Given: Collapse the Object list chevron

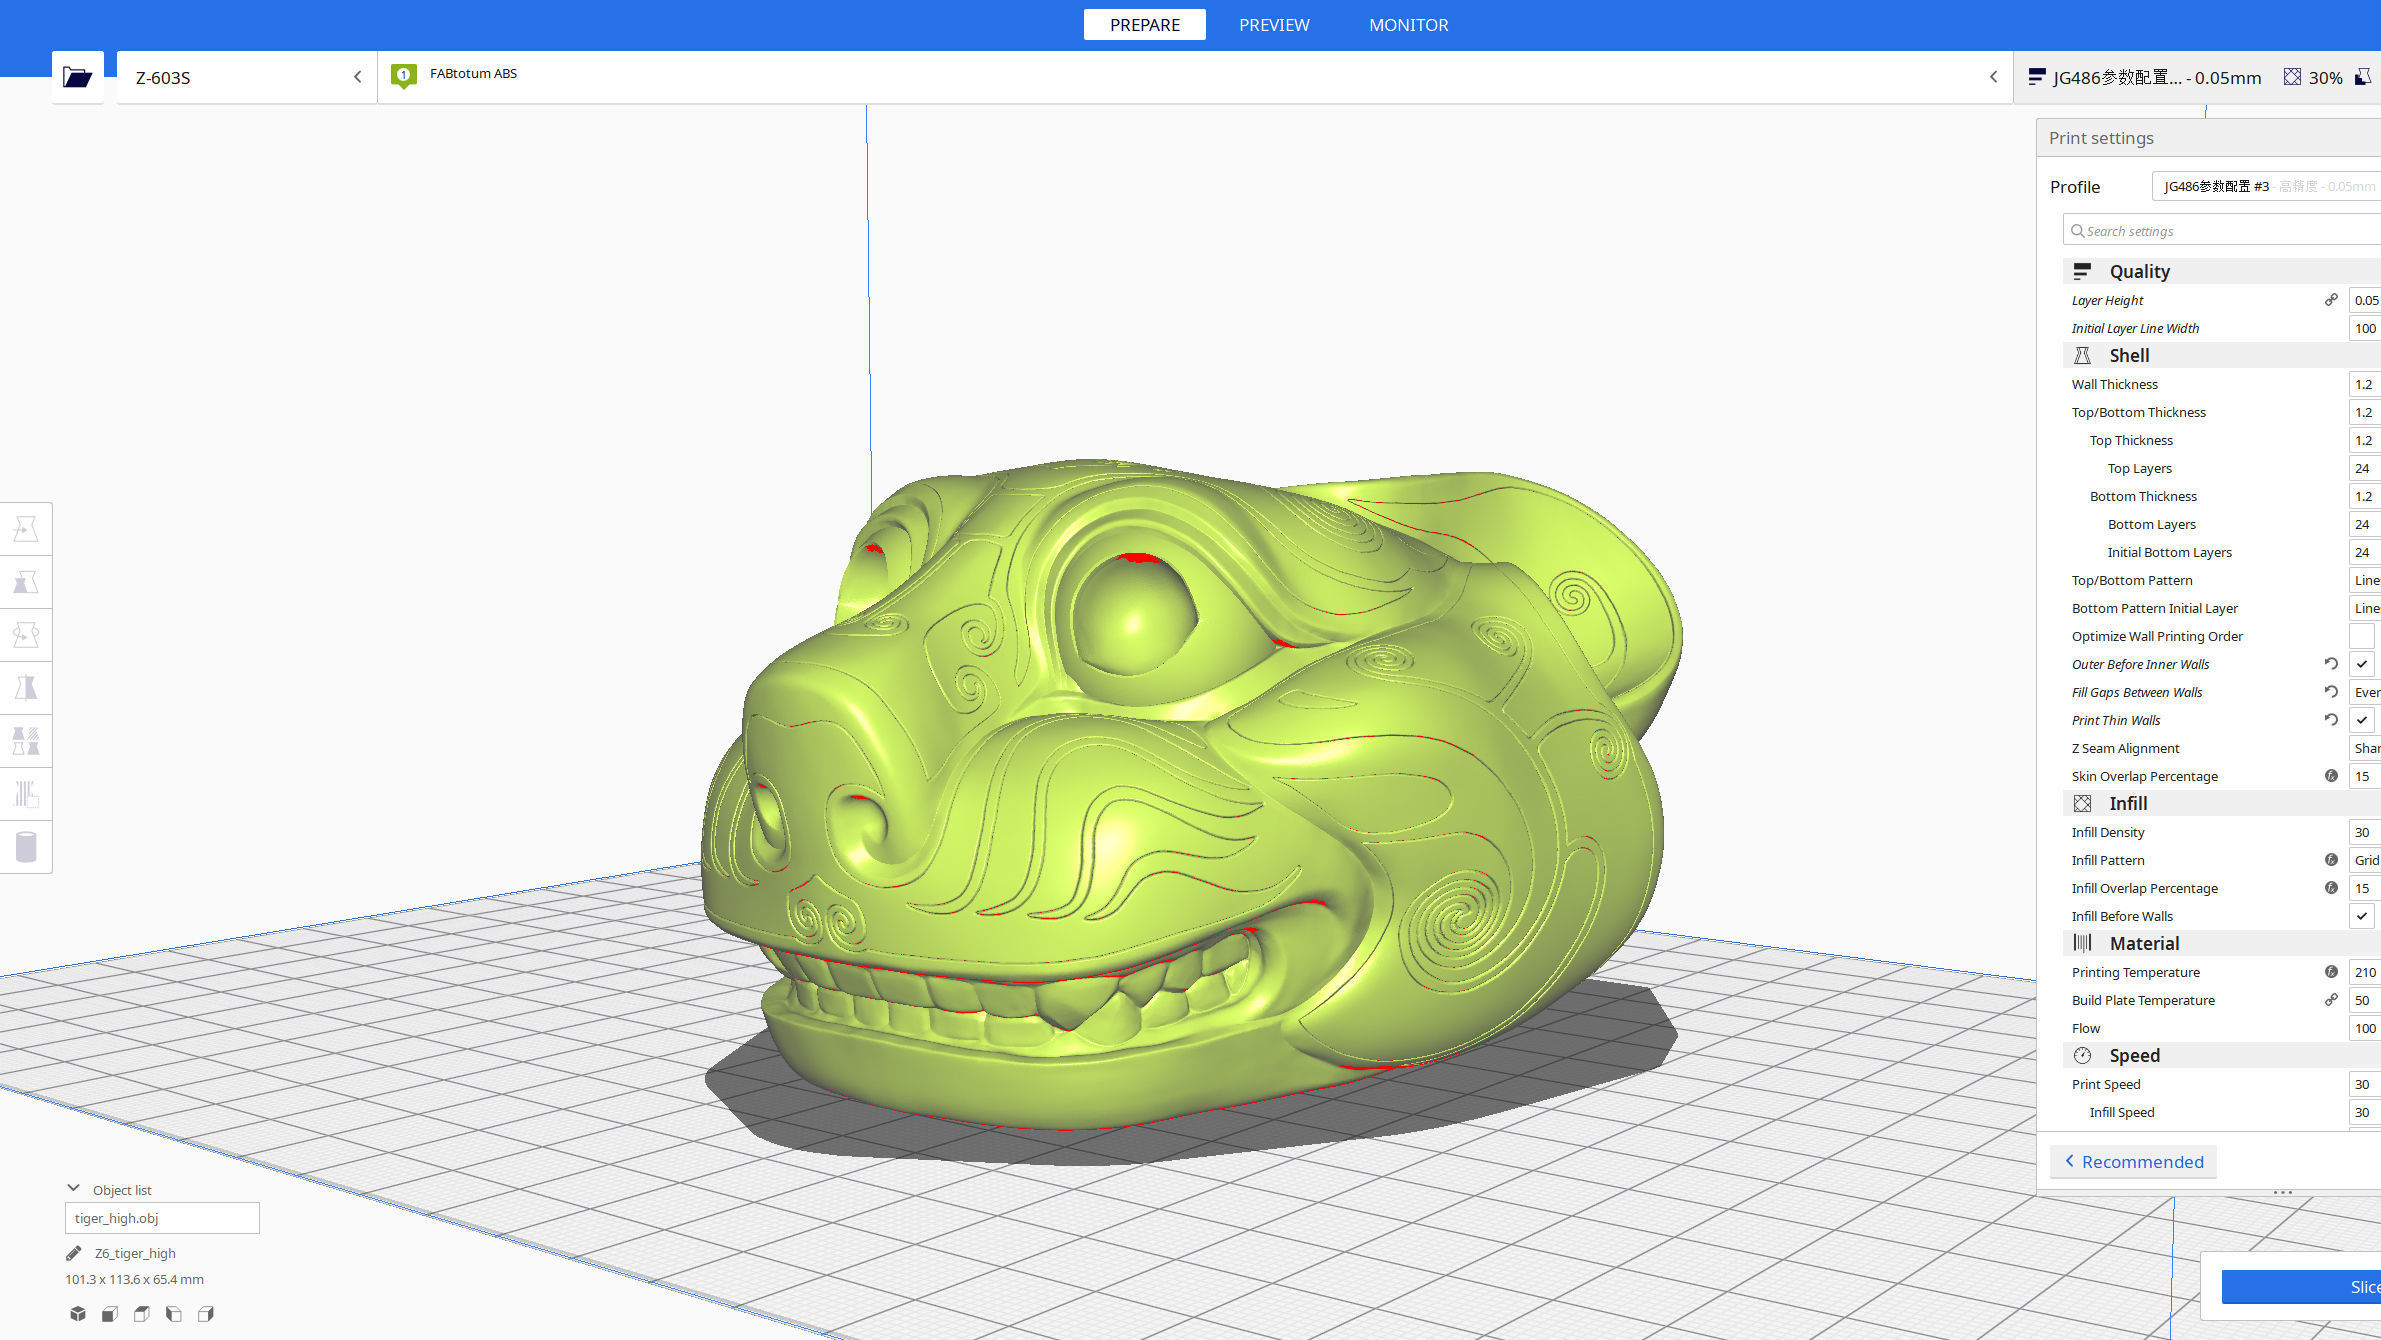Looking at the screenshot, I should pyautogui.click(x=73, y=1189).
